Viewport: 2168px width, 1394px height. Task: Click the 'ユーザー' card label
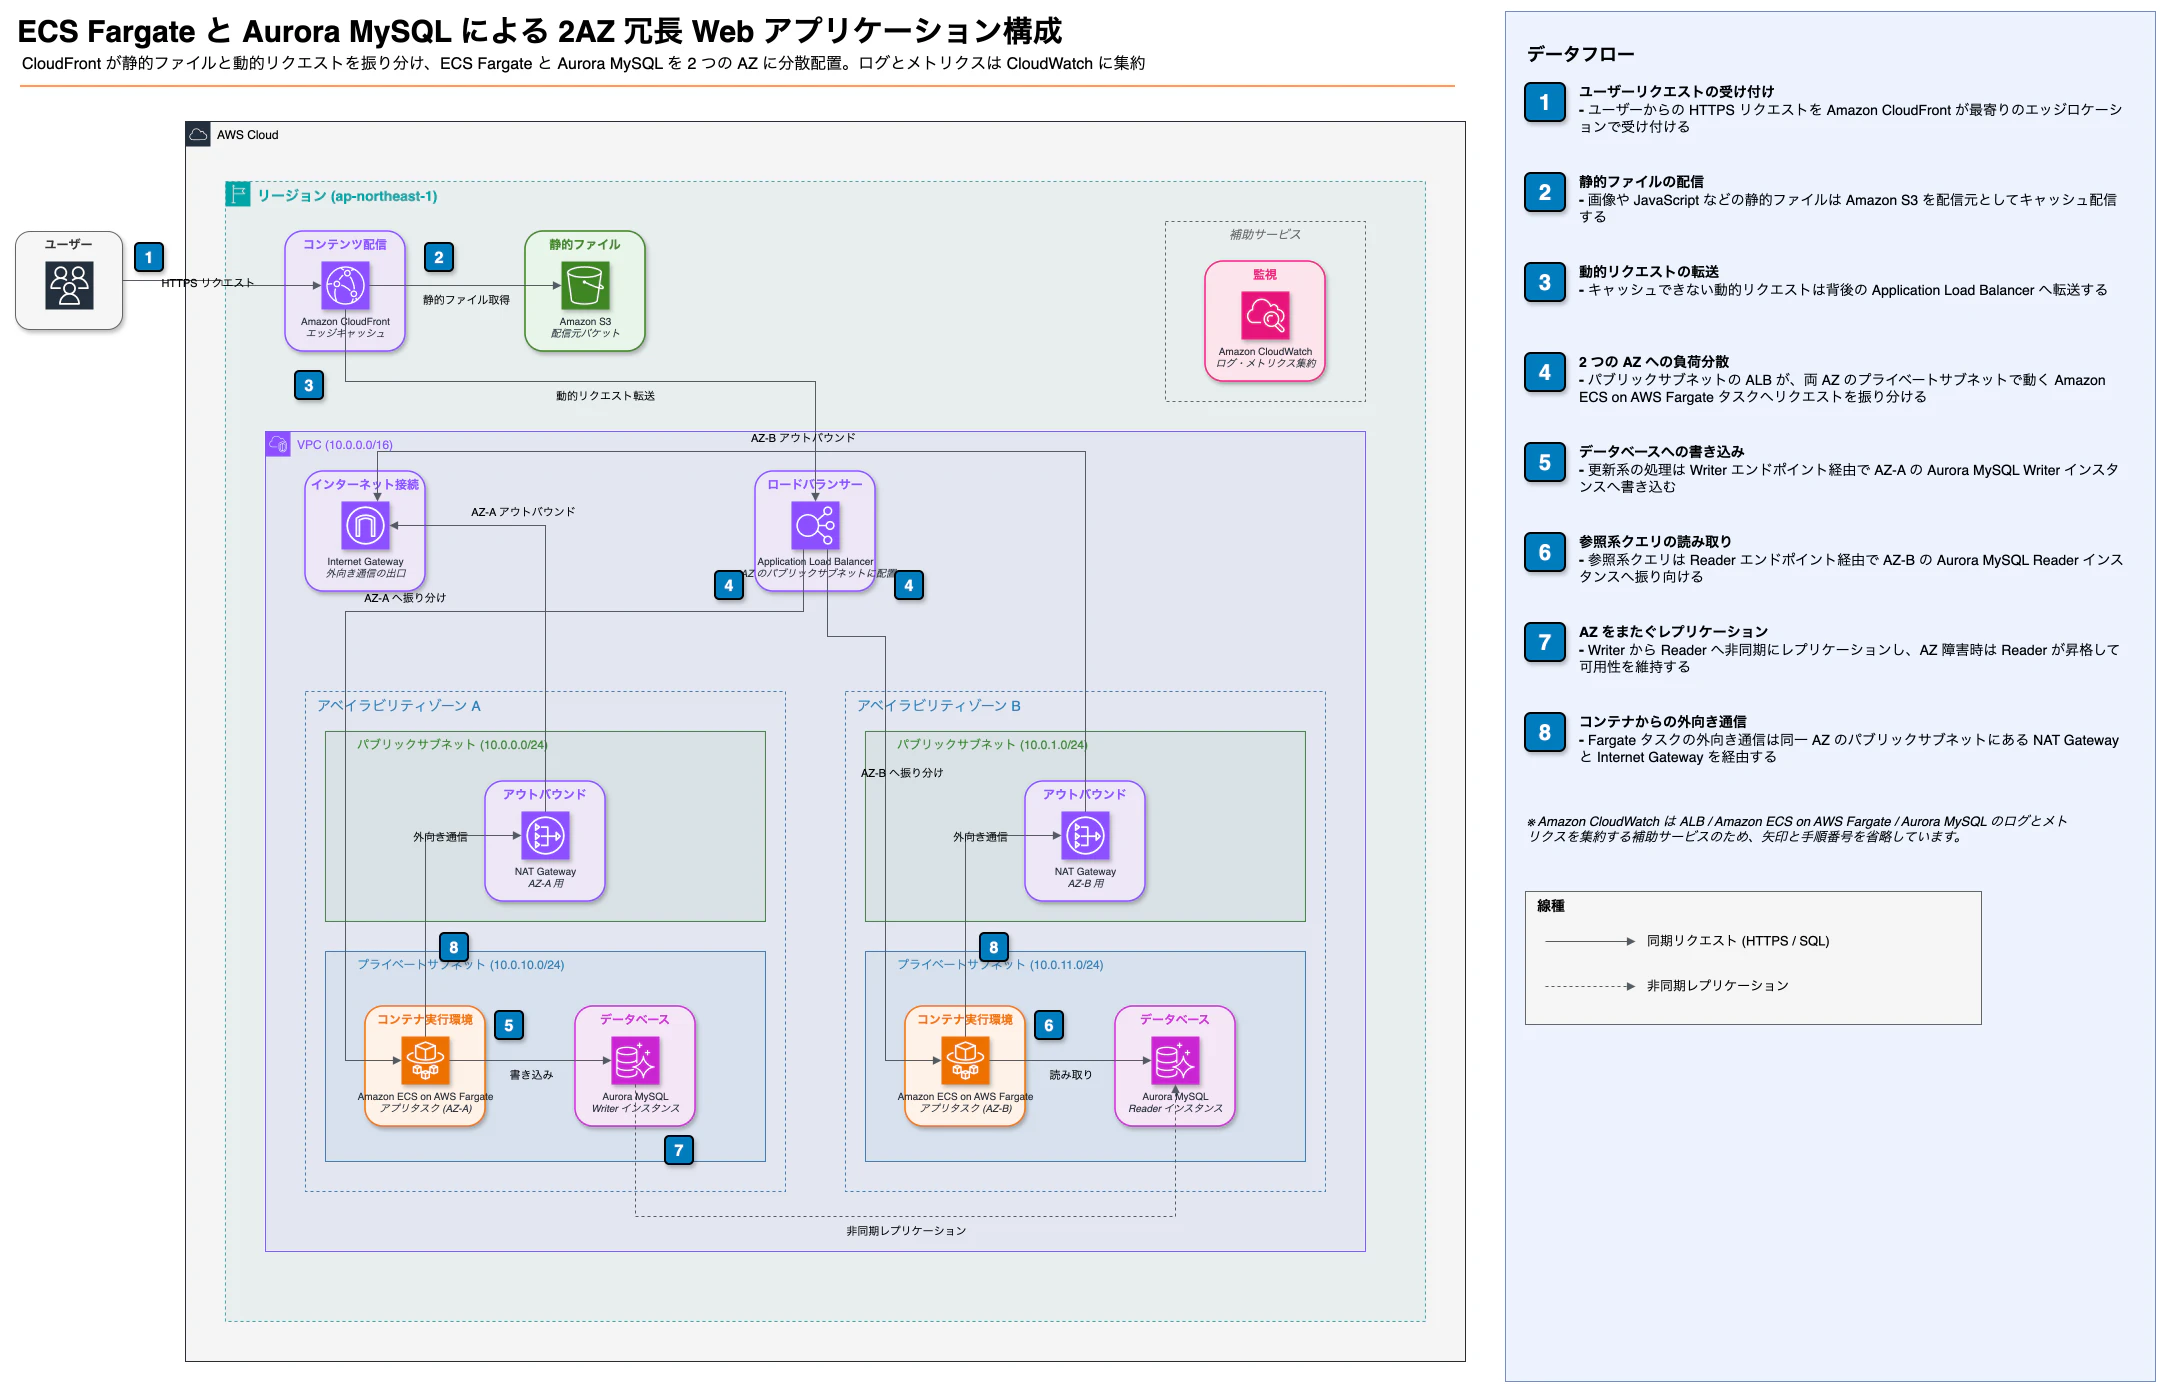69,244
